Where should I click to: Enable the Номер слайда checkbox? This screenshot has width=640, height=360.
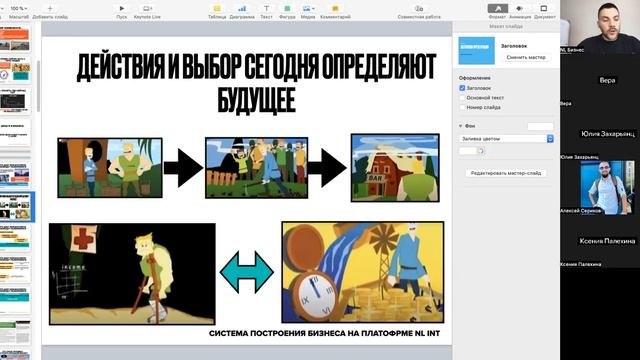462,107
